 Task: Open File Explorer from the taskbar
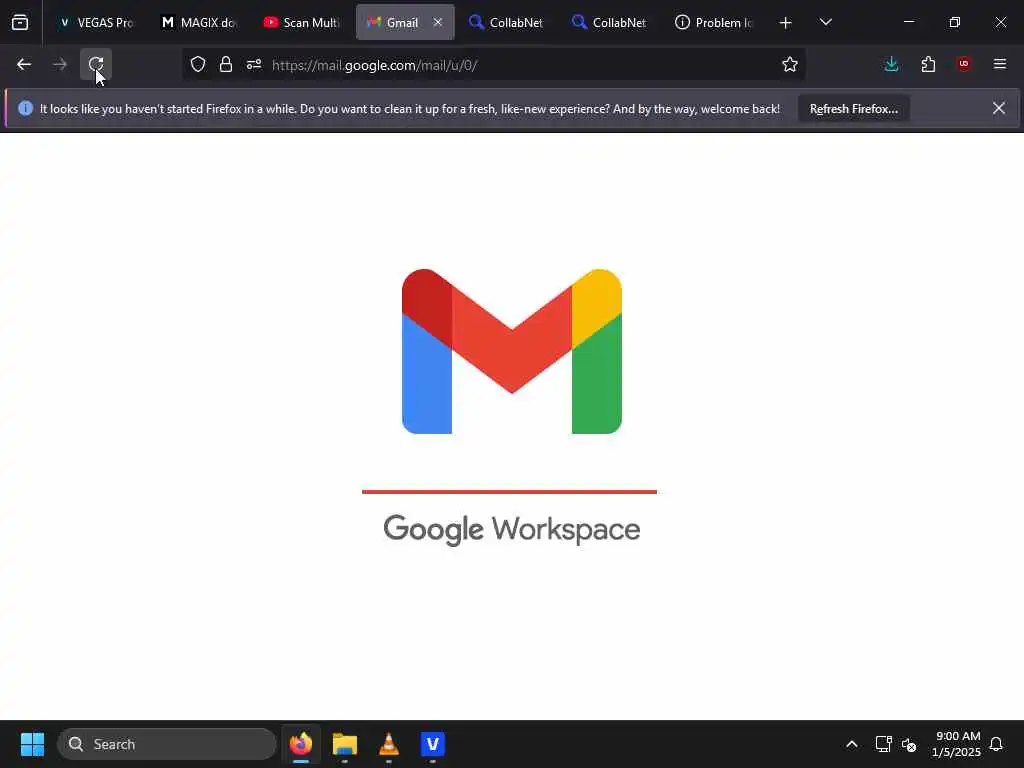click(x=345, y=744)
